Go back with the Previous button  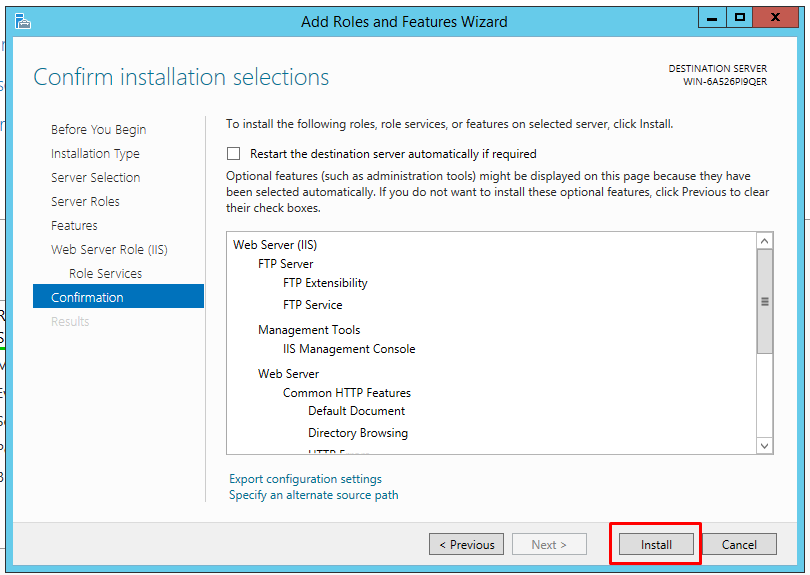pos(466,545)
